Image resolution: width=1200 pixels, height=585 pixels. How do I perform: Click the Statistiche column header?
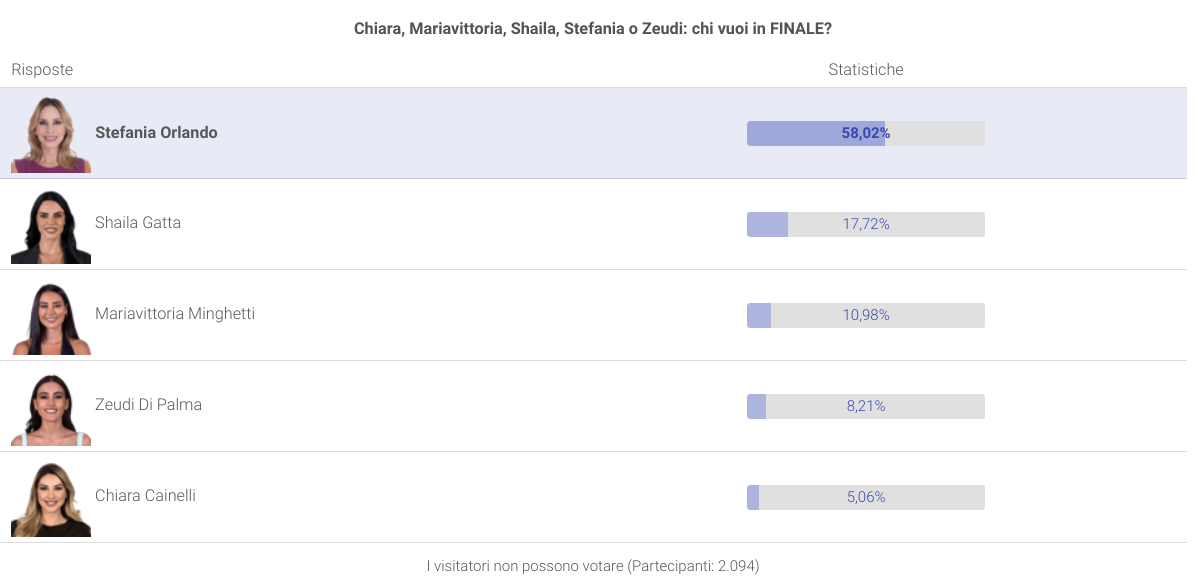pos(866,70)
